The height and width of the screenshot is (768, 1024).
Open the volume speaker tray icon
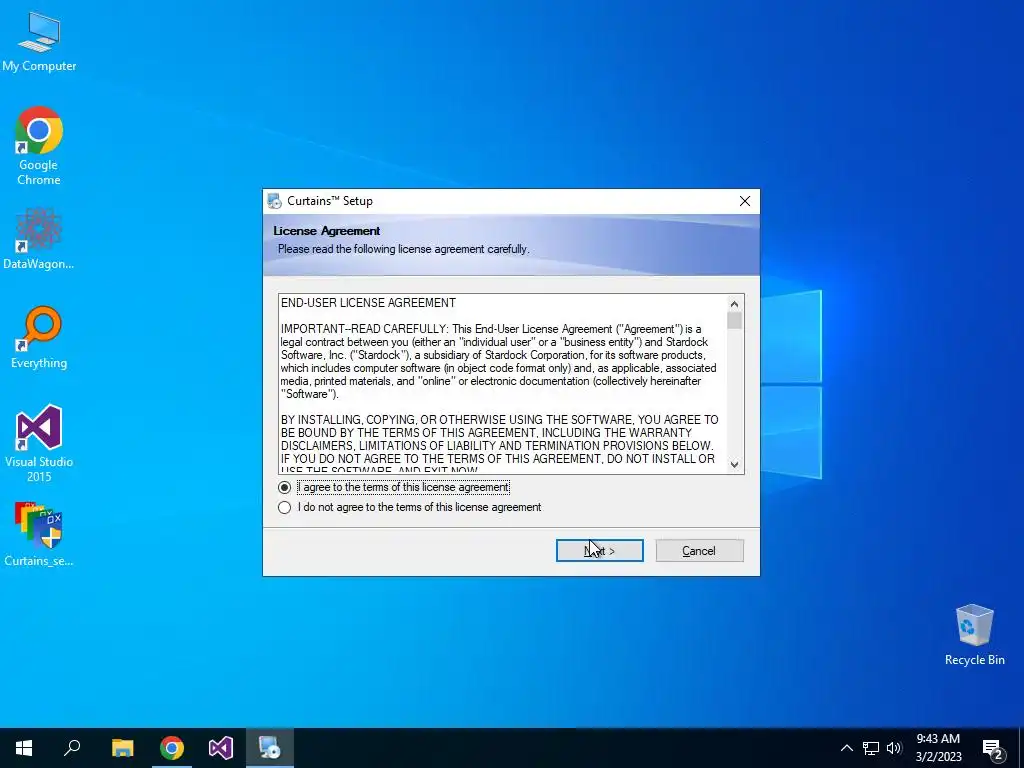pos(894,748)
